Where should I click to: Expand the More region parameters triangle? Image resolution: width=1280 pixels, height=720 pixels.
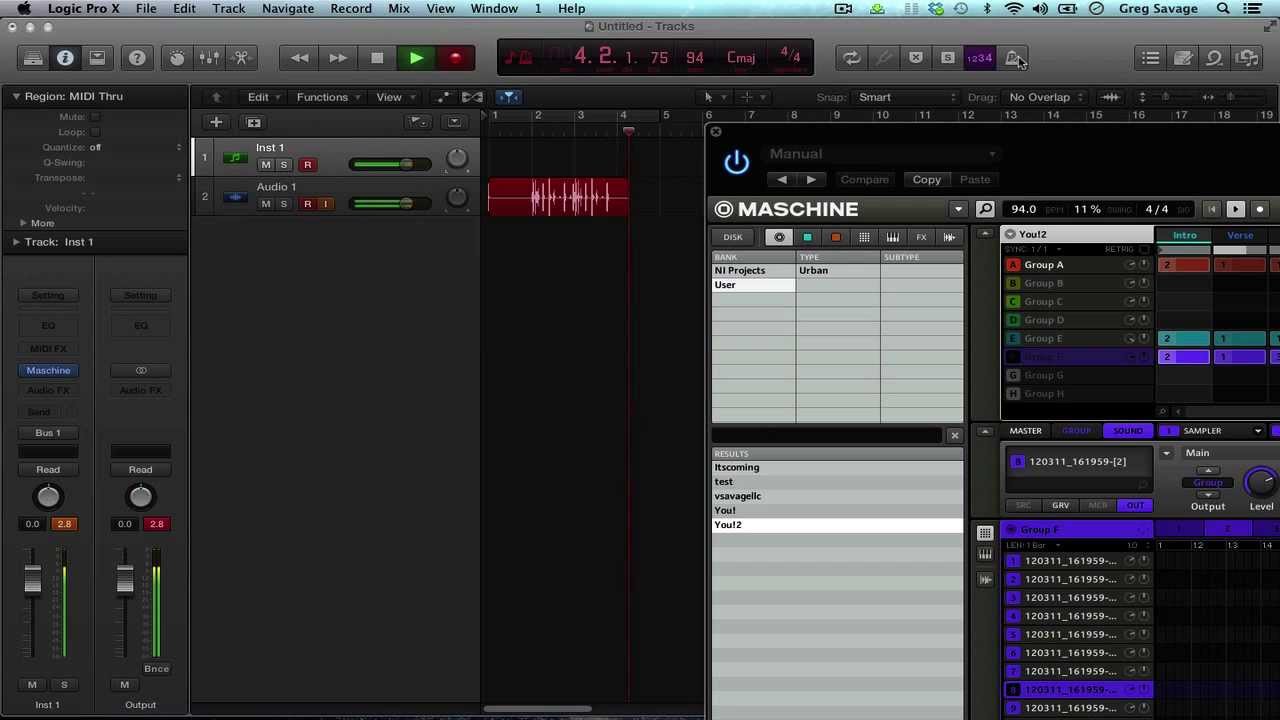coord(23,223)
